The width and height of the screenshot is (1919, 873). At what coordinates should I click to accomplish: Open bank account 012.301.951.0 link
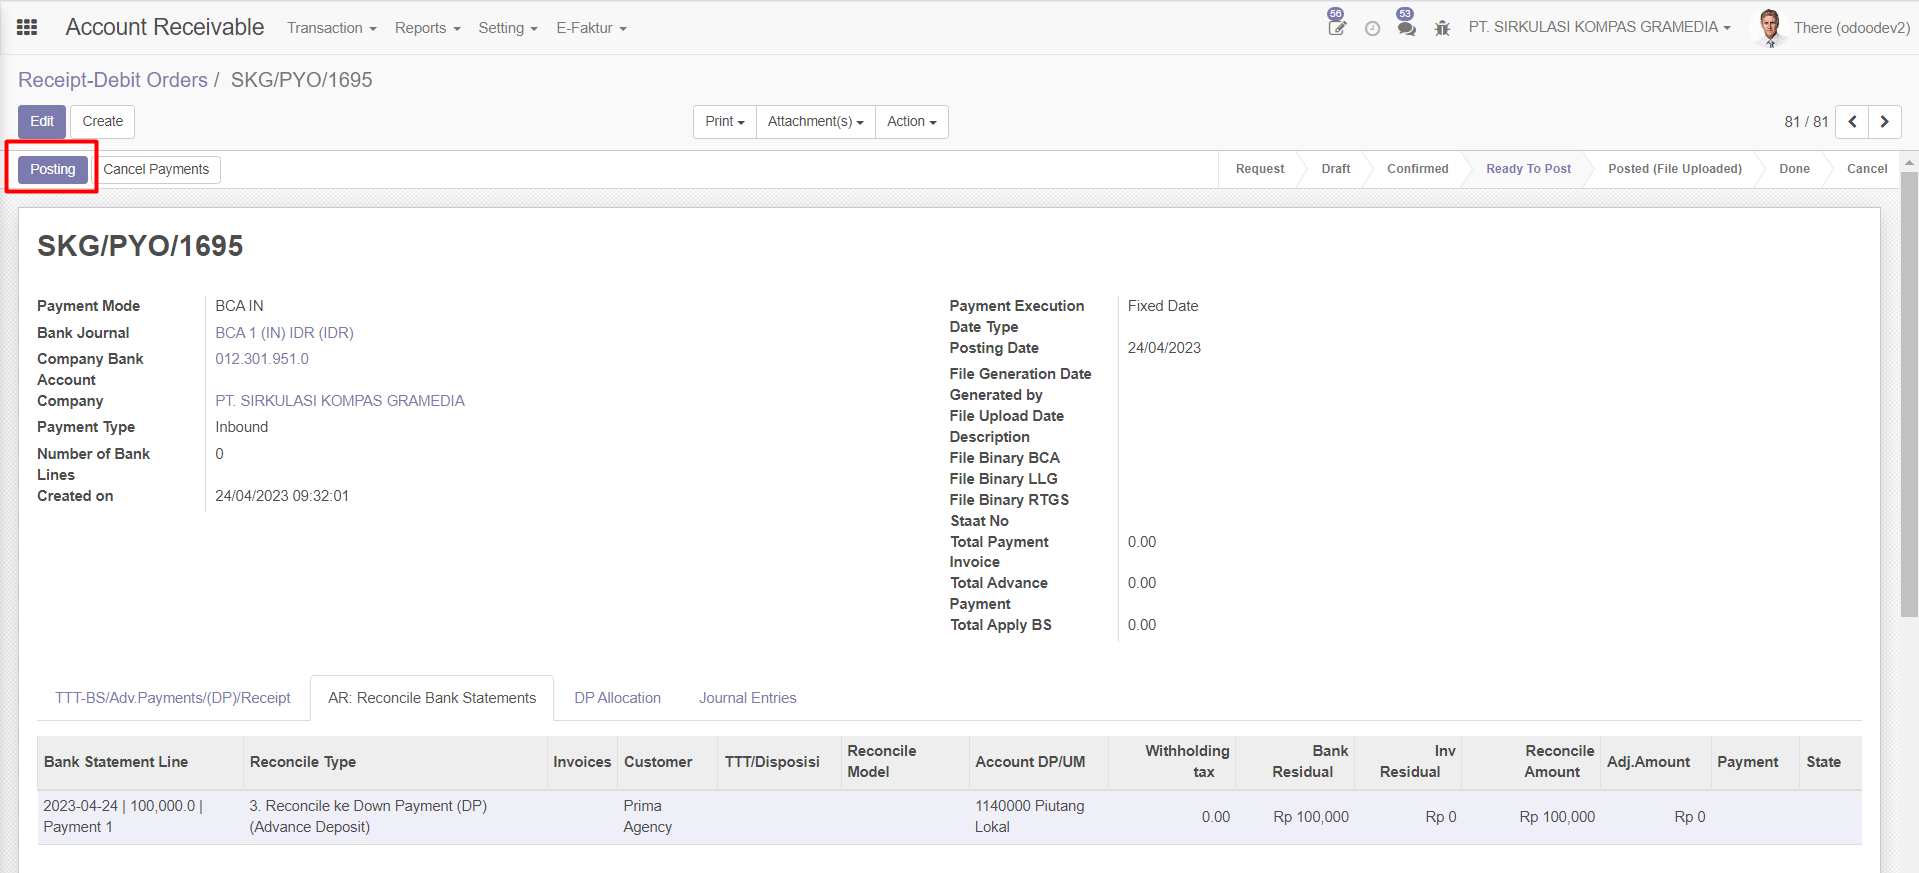[x=262, y=359]
